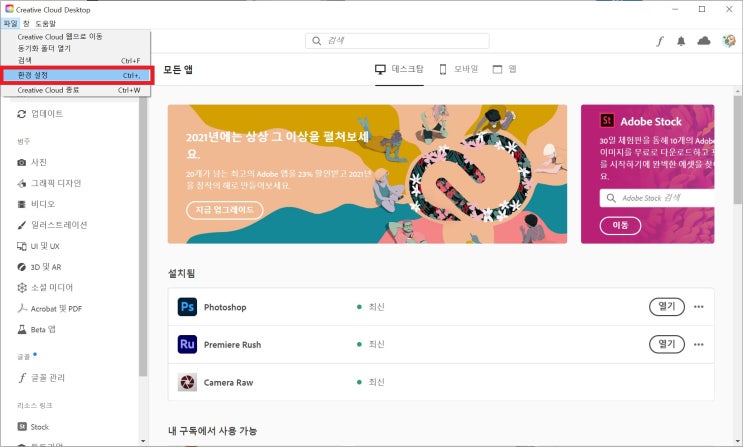Image resolution: width=743 pixels, height=447 pixels.
Task: Open the 창 (Window) menu
Action: [x=26, y=23]
